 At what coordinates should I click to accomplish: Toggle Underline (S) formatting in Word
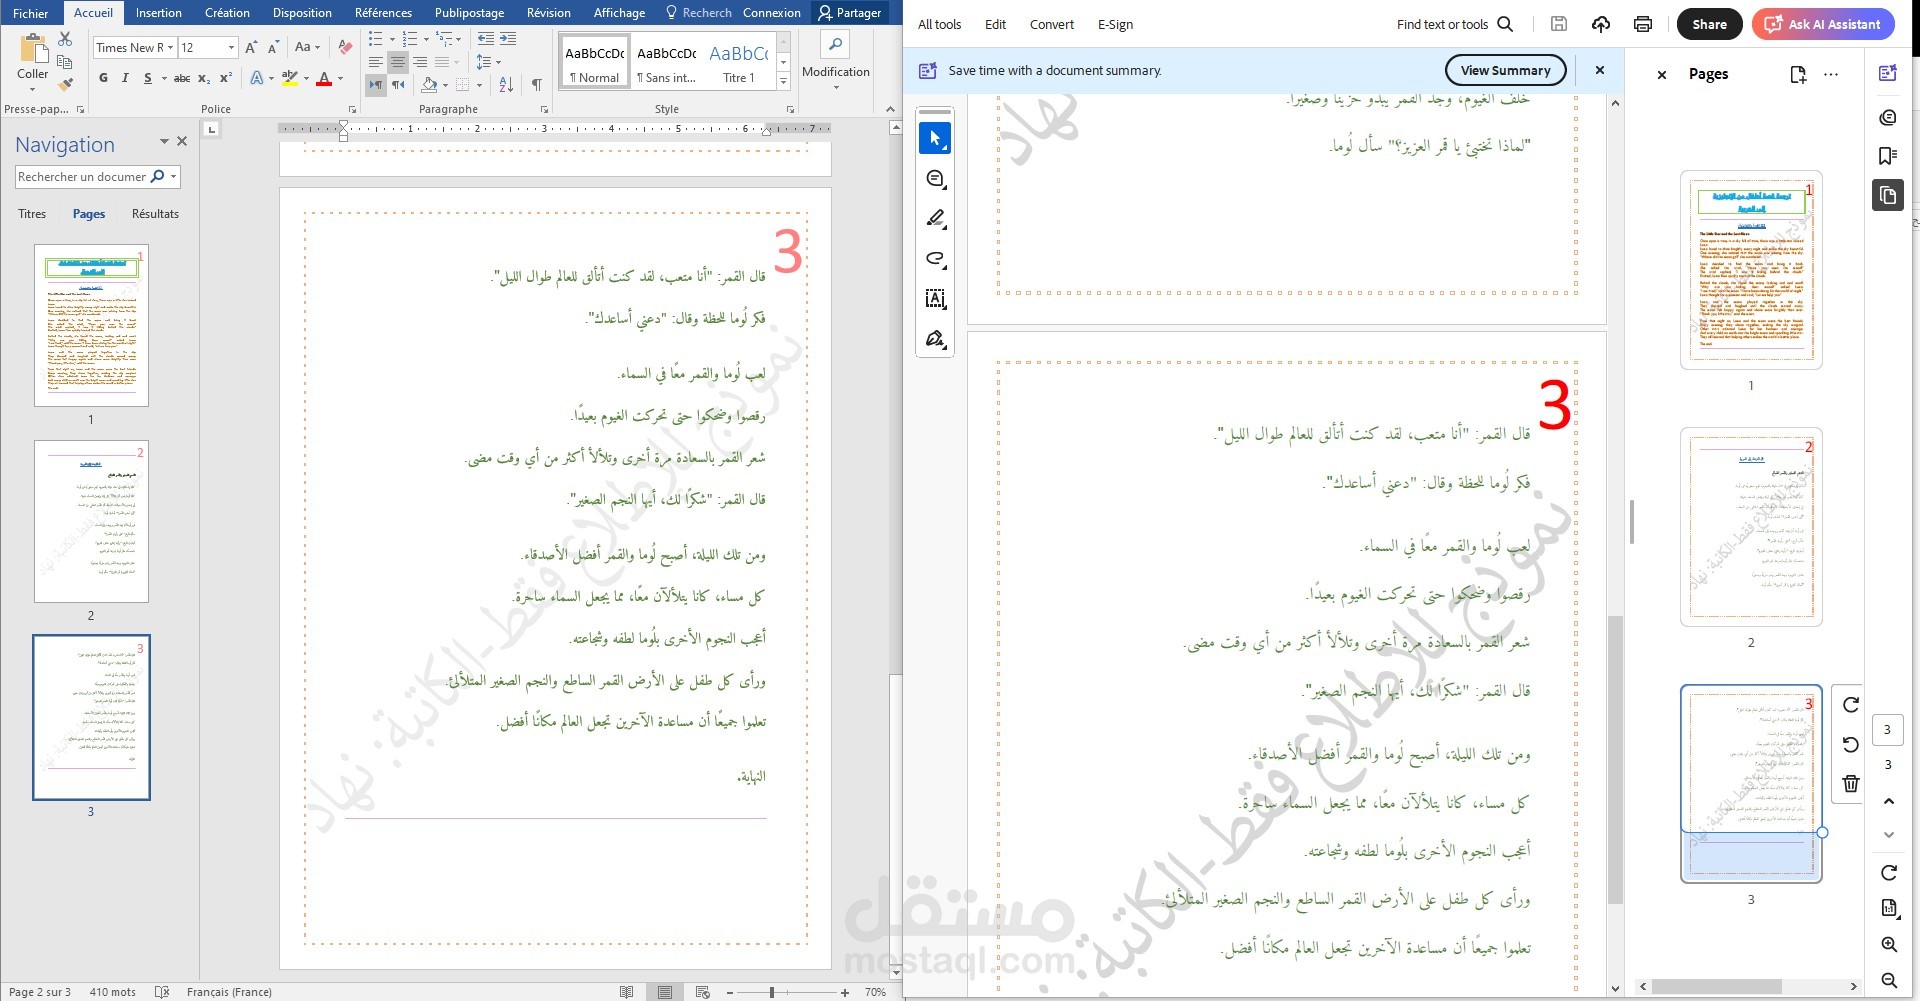(x=147, y=78)
